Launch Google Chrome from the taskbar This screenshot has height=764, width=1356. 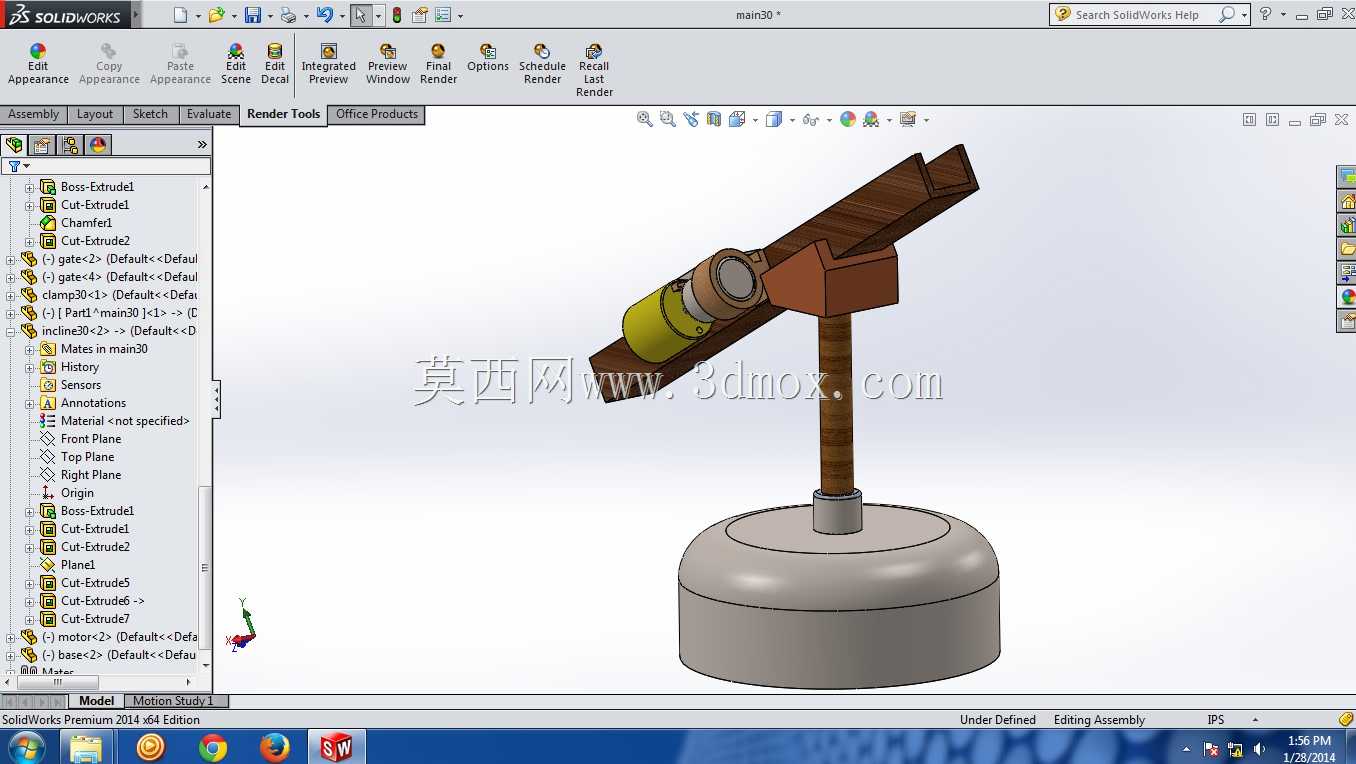pos(213,747)
